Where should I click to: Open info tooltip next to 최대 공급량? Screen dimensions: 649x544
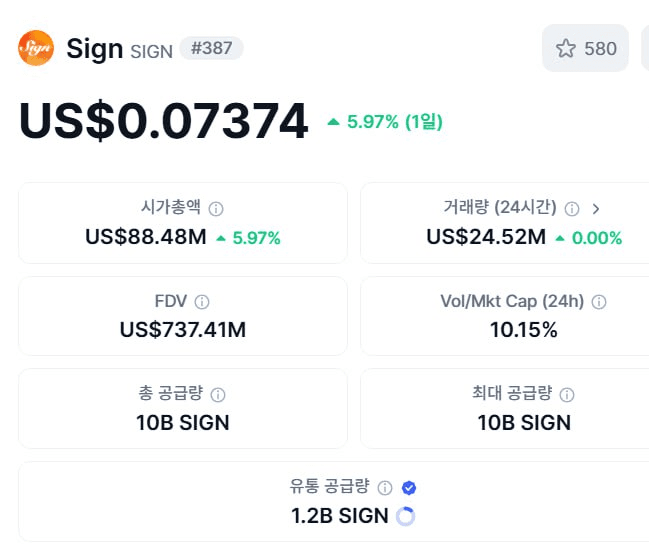[567, 395]
